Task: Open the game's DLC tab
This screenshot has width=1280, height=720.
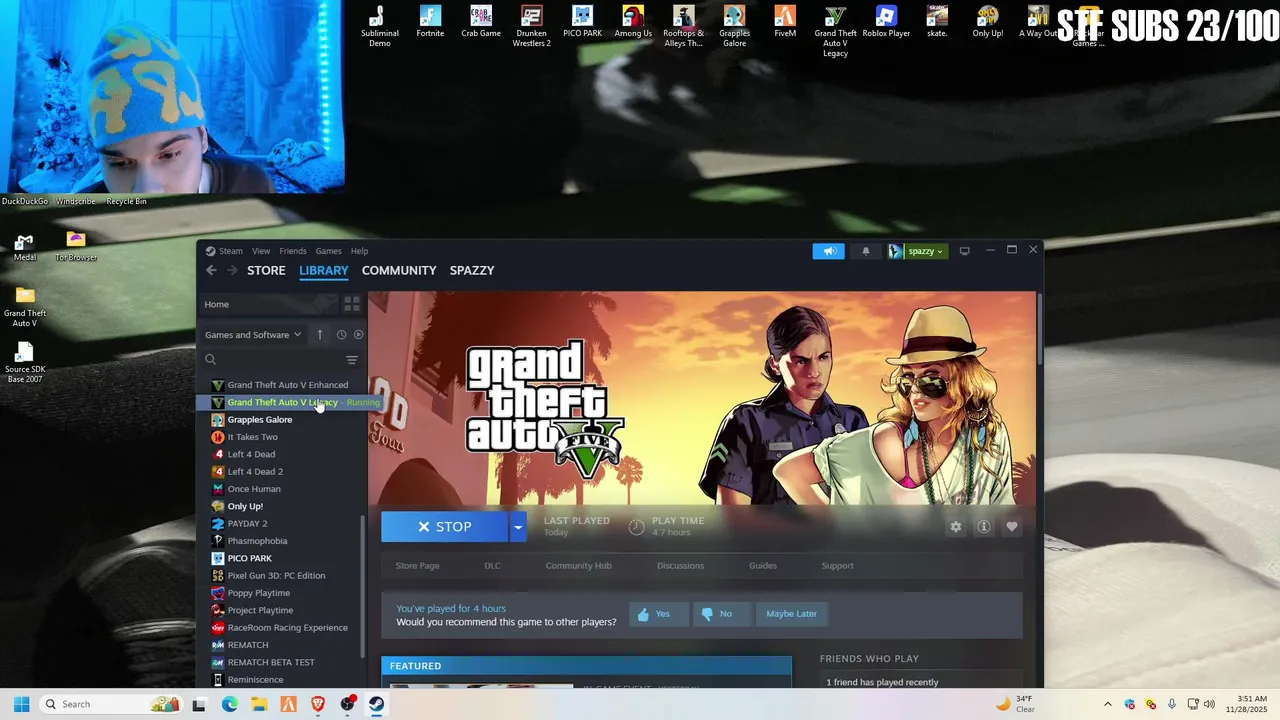Action: pos(492,566)
